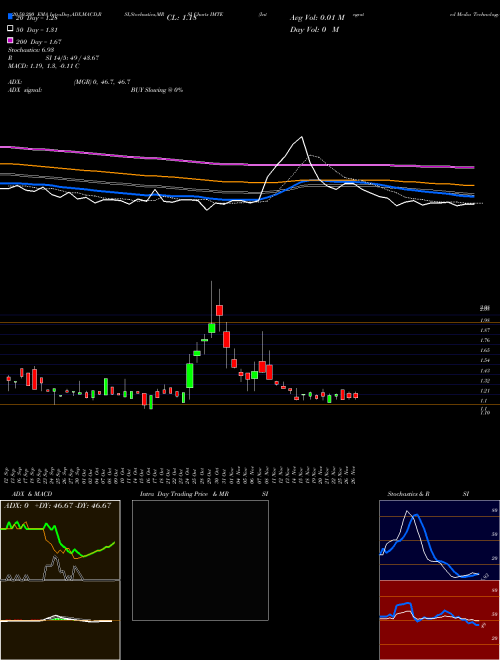The image size is (500, 660).
Task: Click the 'ADX & MACD' panel title
Action: coord(32,494)
